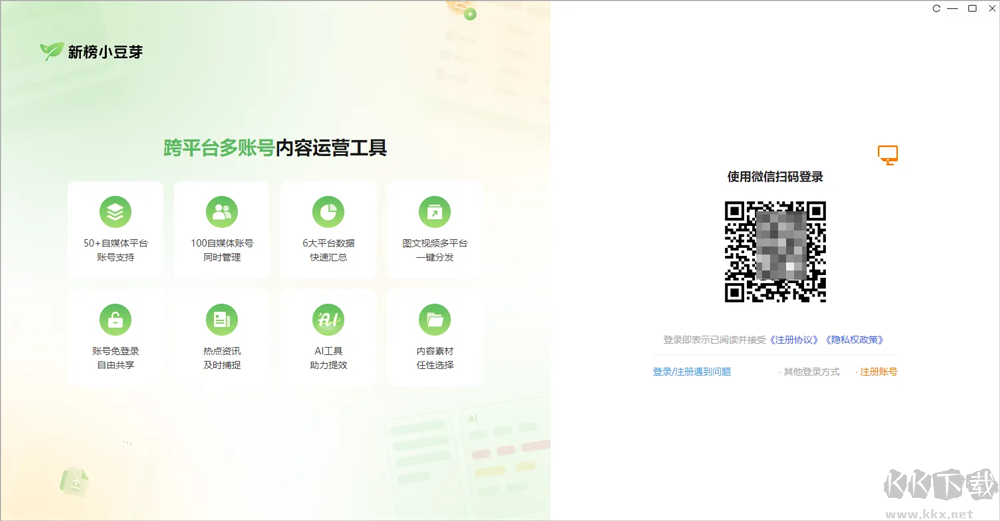Click the 100自媒体账号 people icon
This screenshot has width=1000, height=521.
[x=222, y=212]
